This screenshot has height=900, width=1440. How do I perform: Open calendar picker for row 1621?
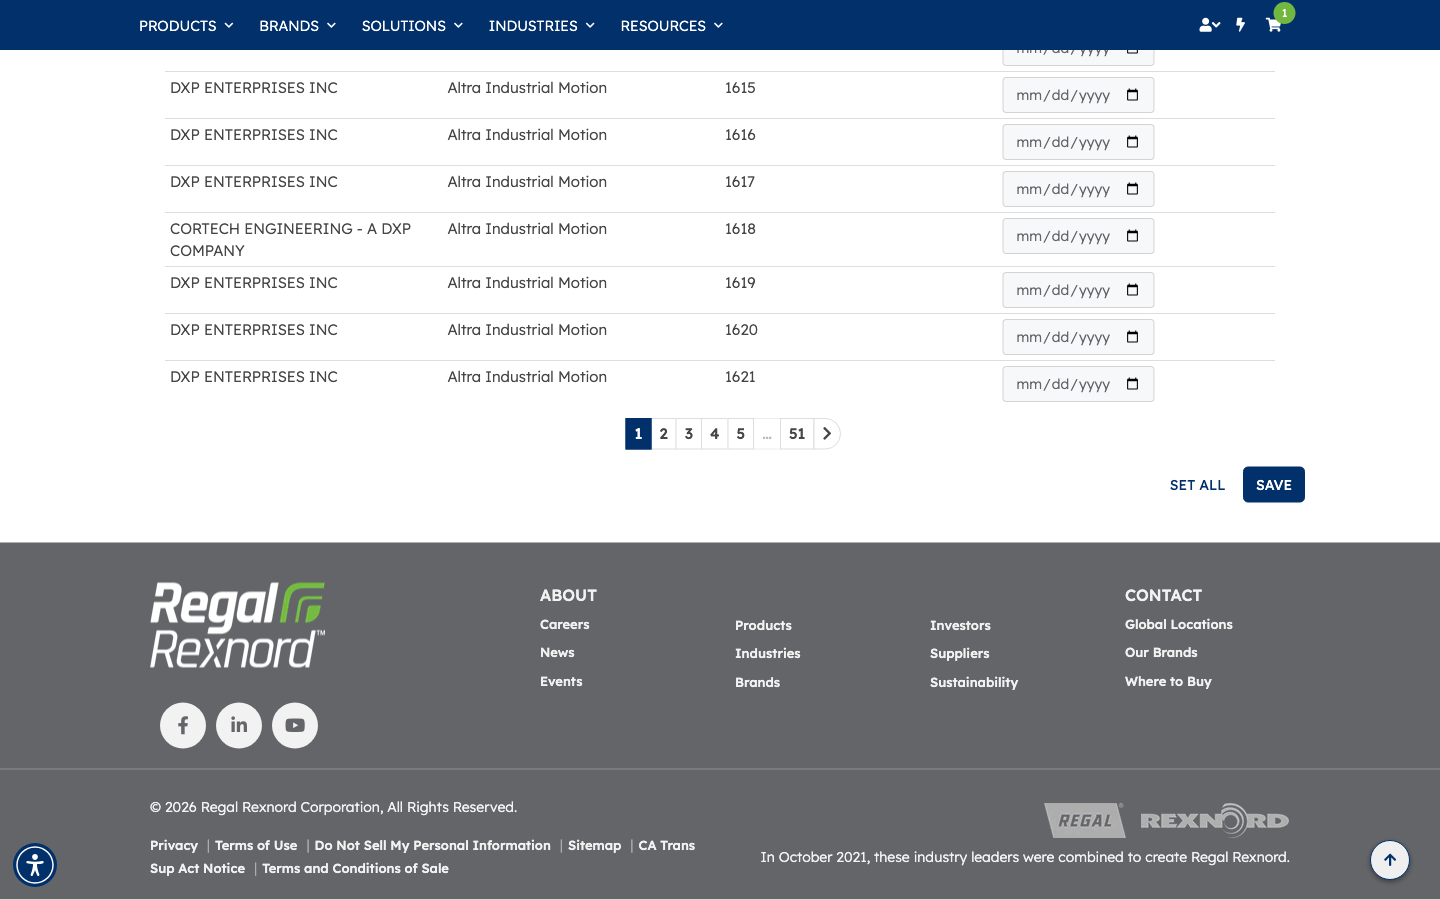point(1133,384)
